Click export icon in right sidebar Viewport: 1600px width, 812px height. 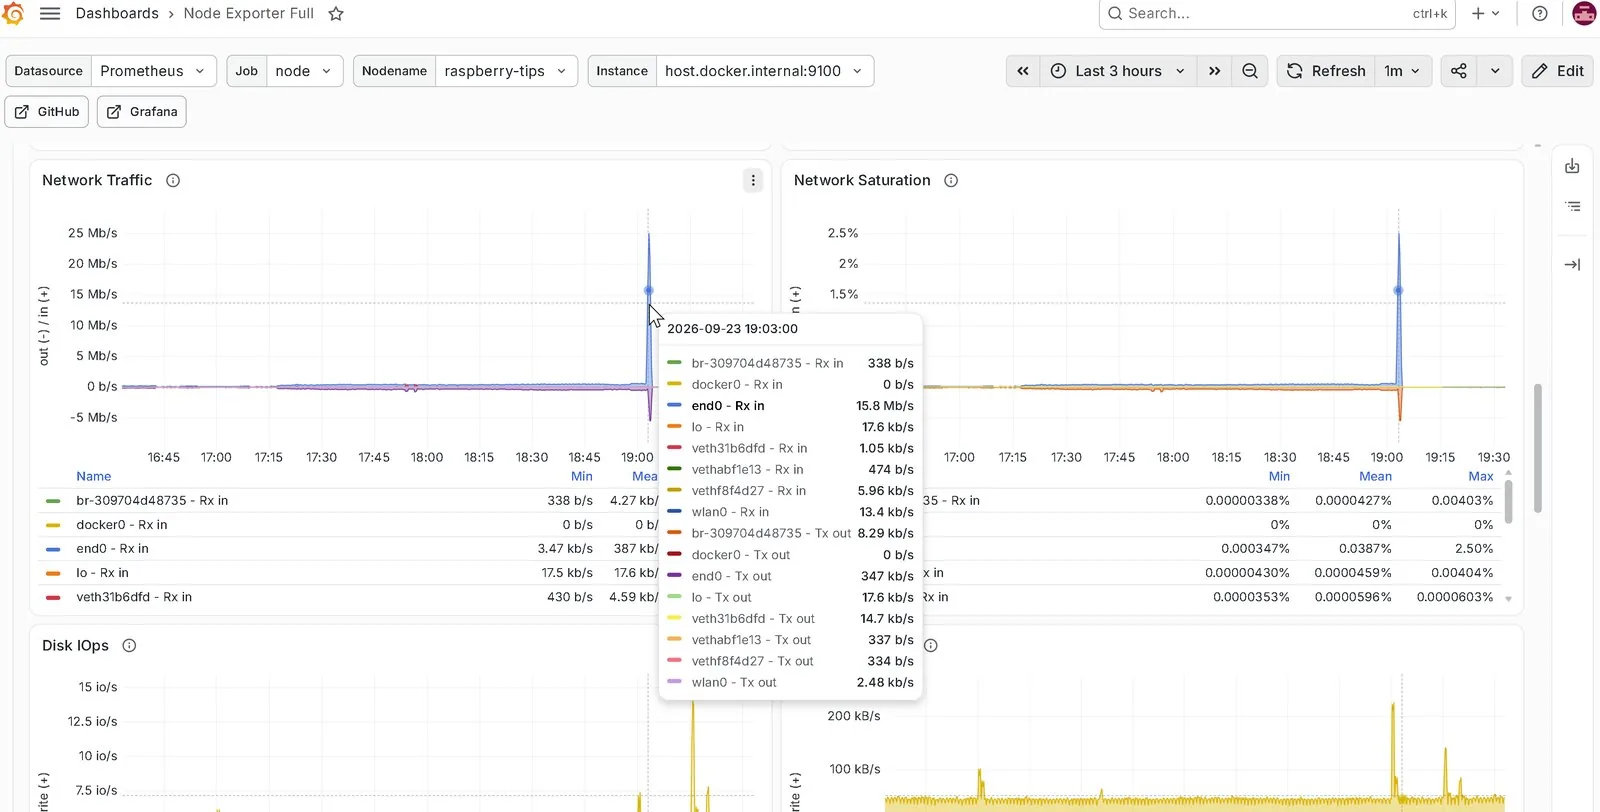[1572, 166]
